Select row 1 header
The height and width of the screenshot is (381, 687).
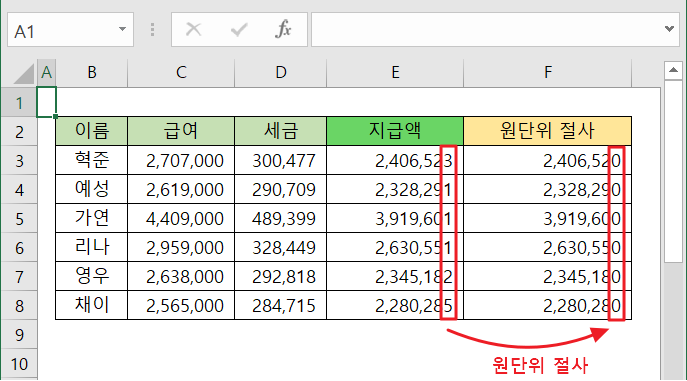(x=19, y=102)
